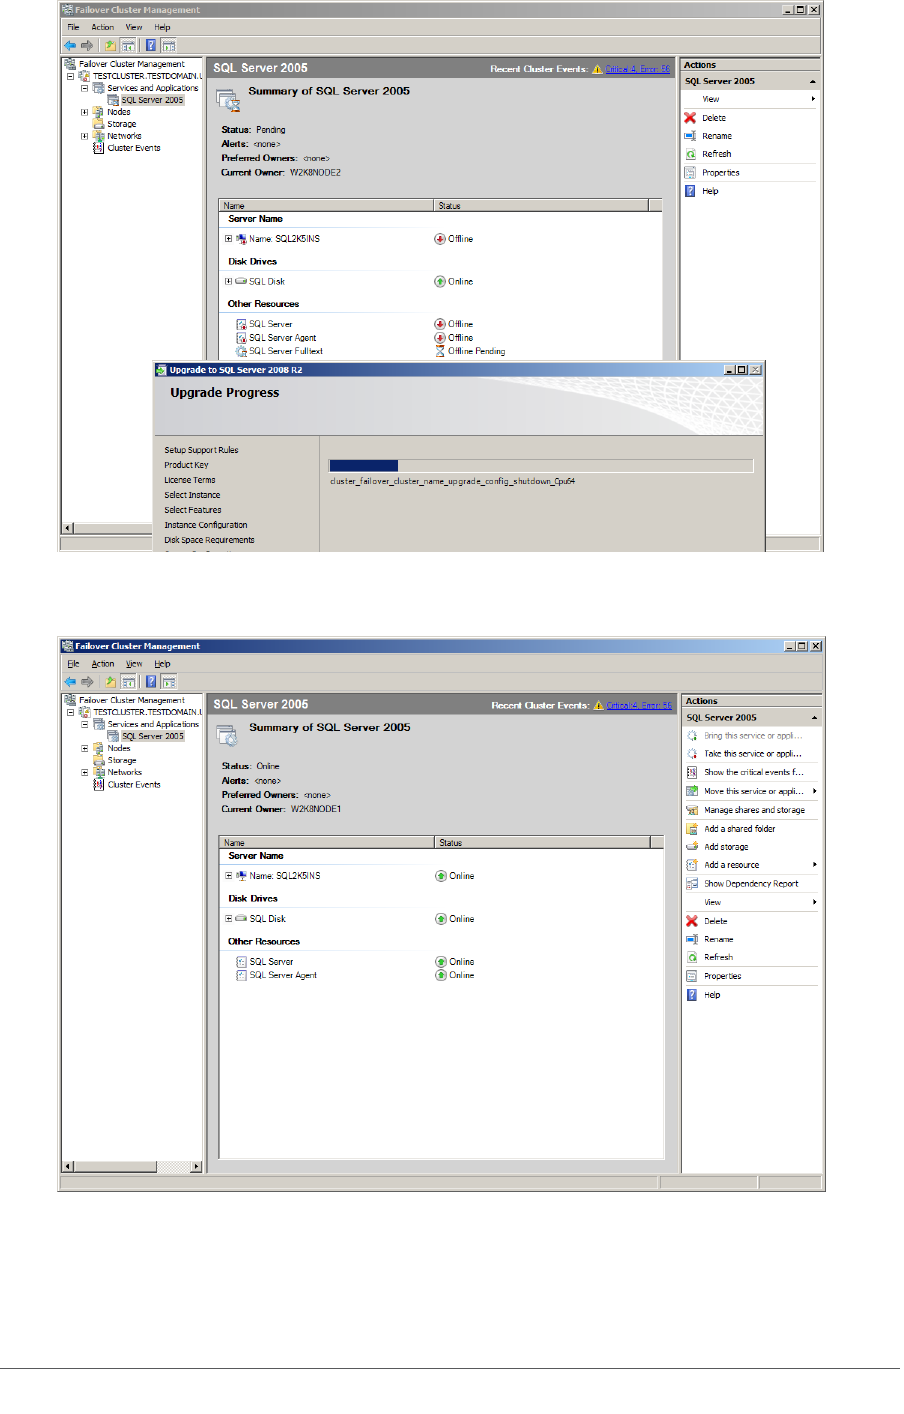Click the Forward arrow in the Status Online window toolbar
This screenshot has height=1414, width=904.
(x=87, y=682)
